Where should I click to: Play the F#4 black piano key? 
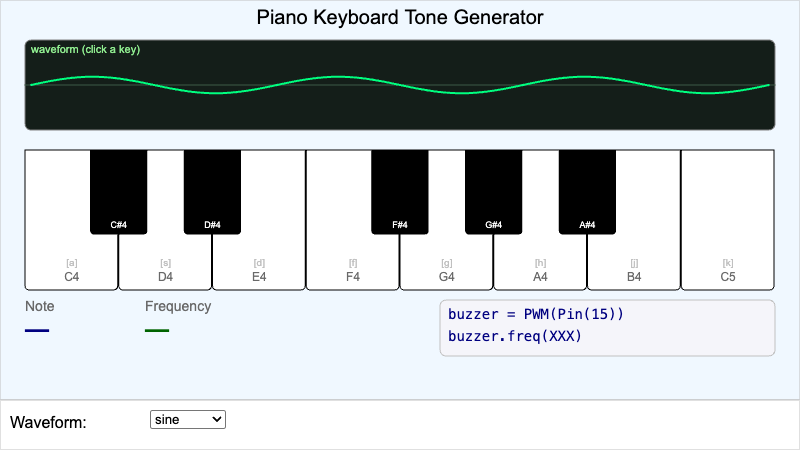400,192
